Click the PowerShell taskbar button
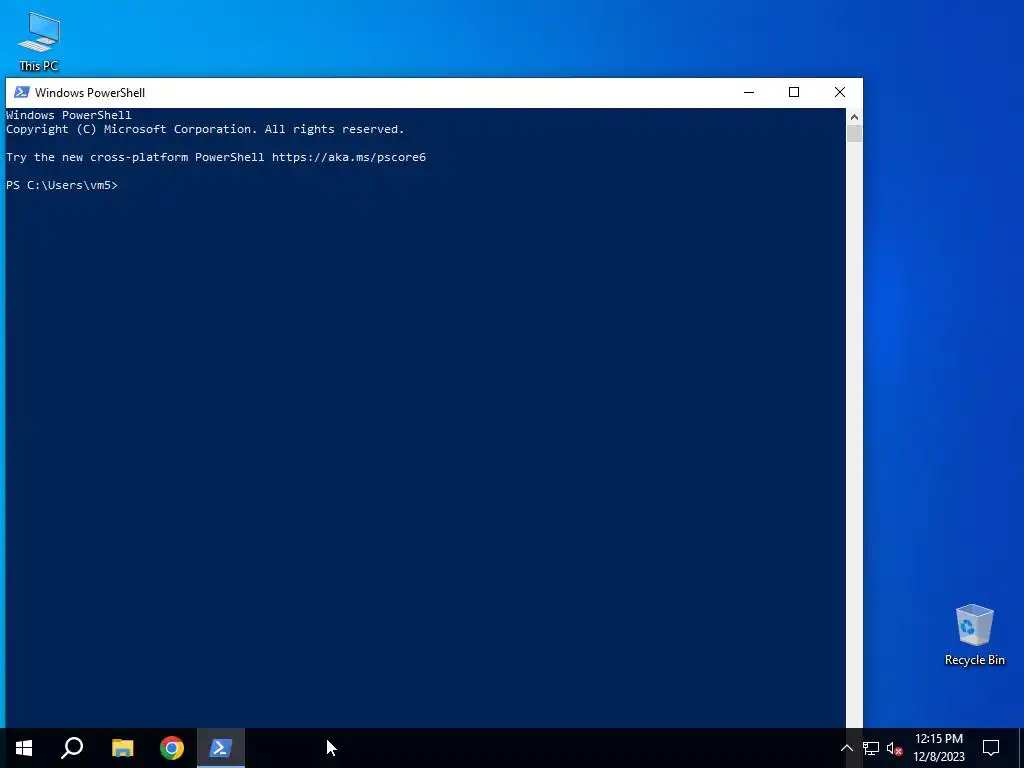 pos(221,748)
